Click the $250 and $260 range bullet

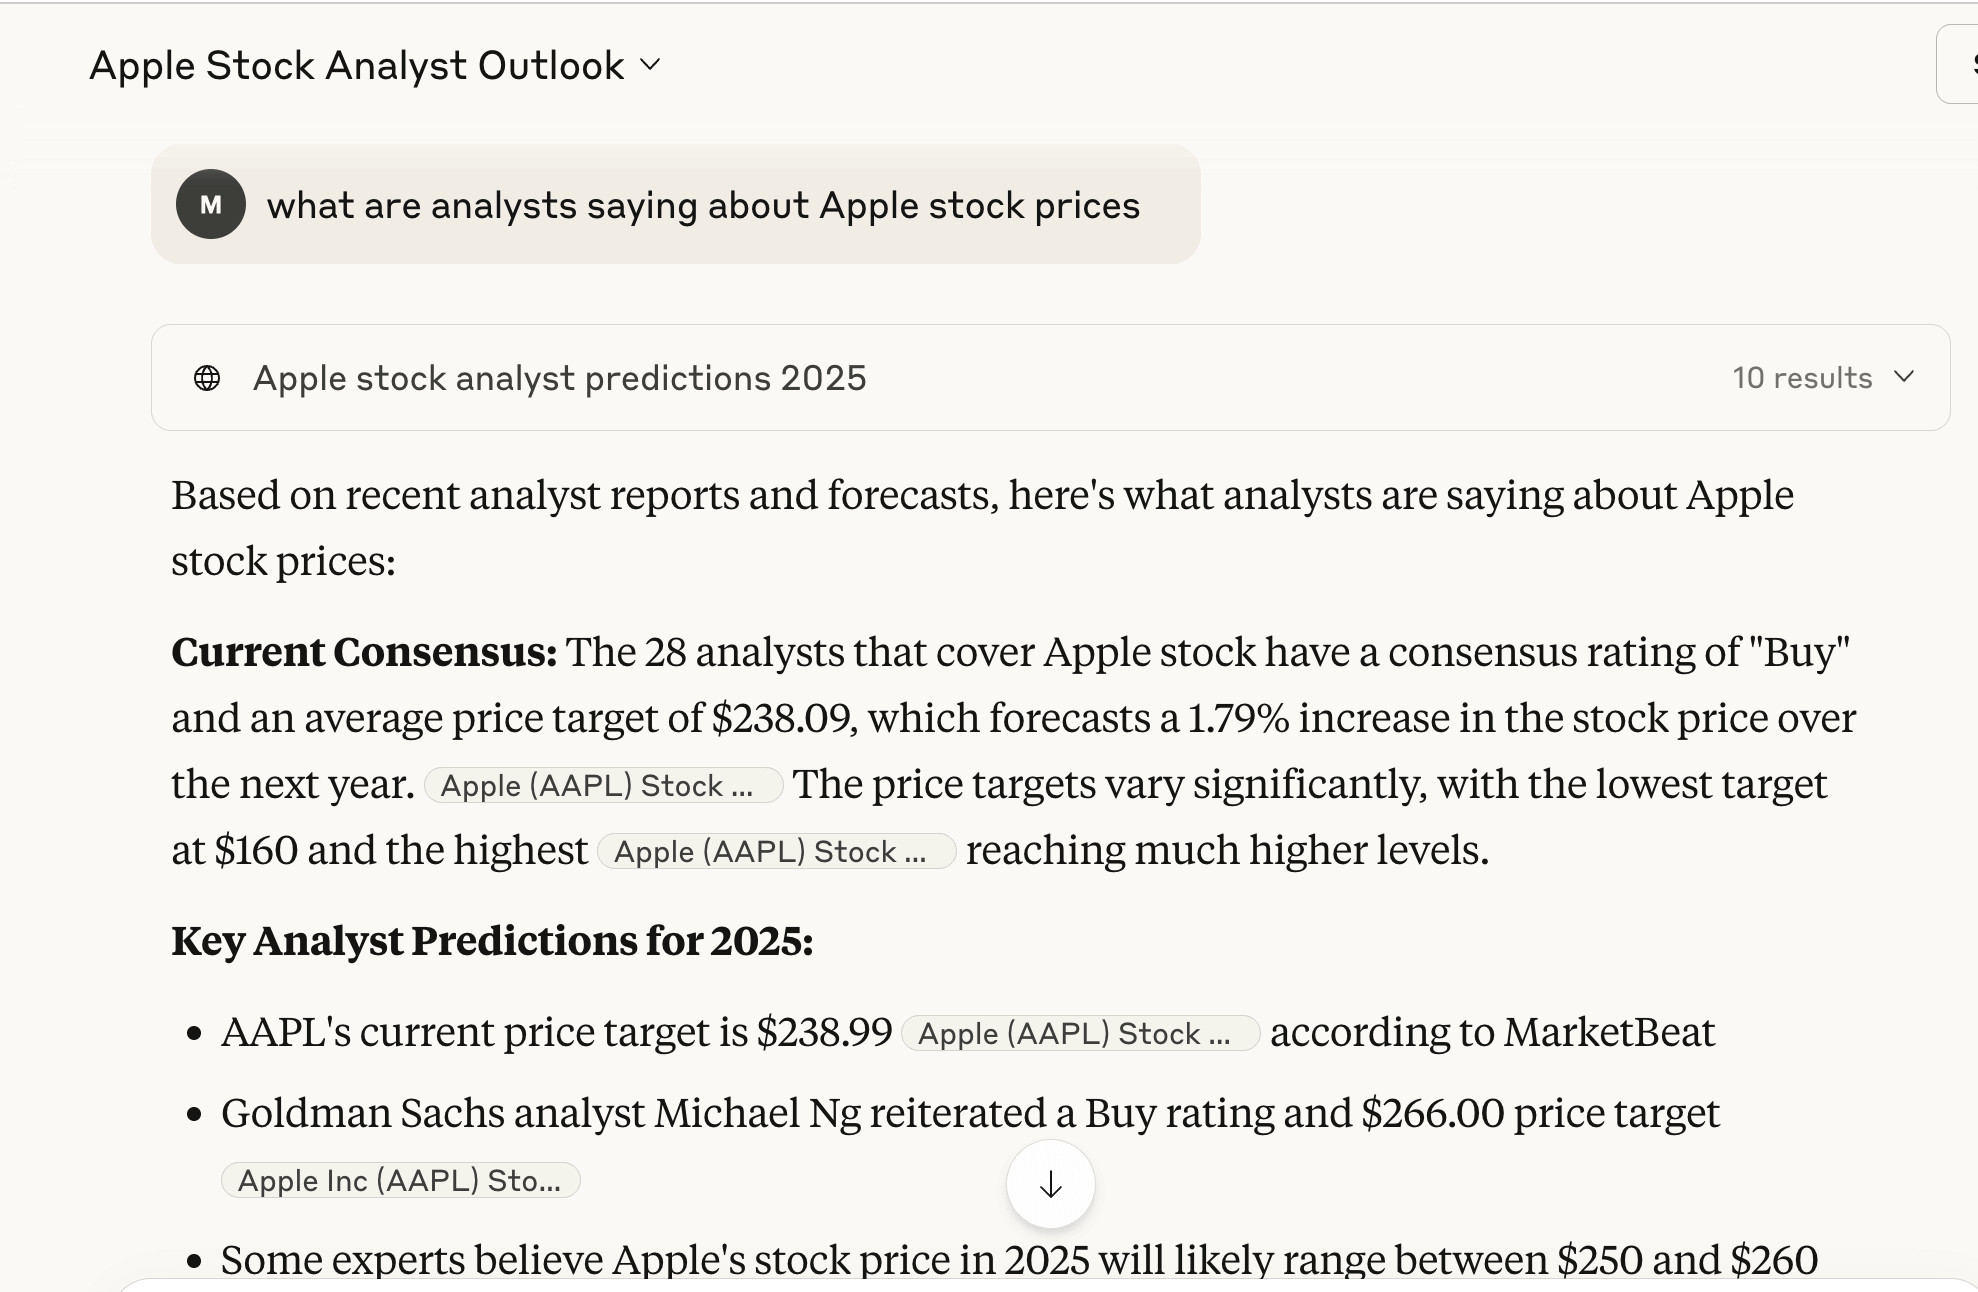click(x=1018, y=1259)
